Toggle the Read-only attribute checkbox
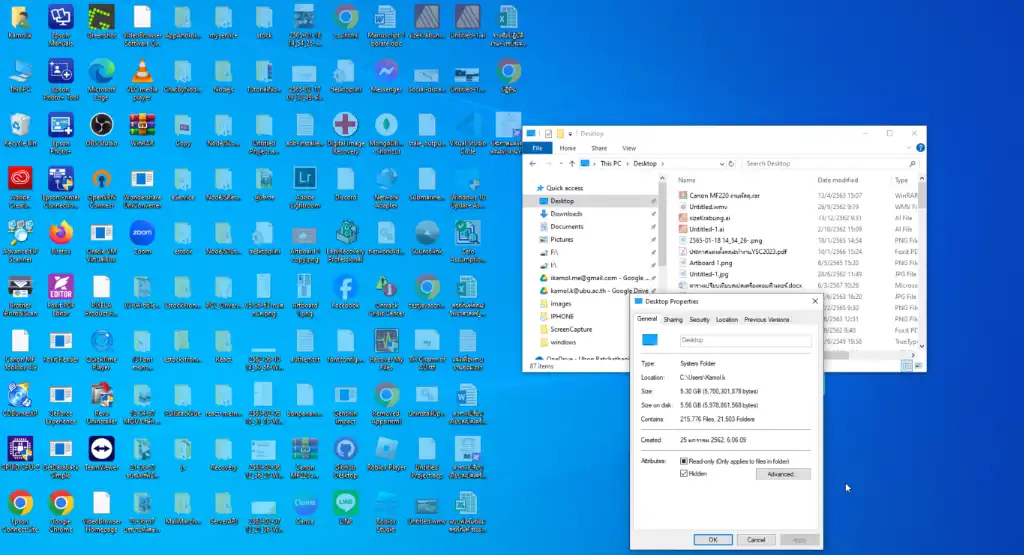The width and height of the screenshot is (1024, 555). click(x=684, y=461)
